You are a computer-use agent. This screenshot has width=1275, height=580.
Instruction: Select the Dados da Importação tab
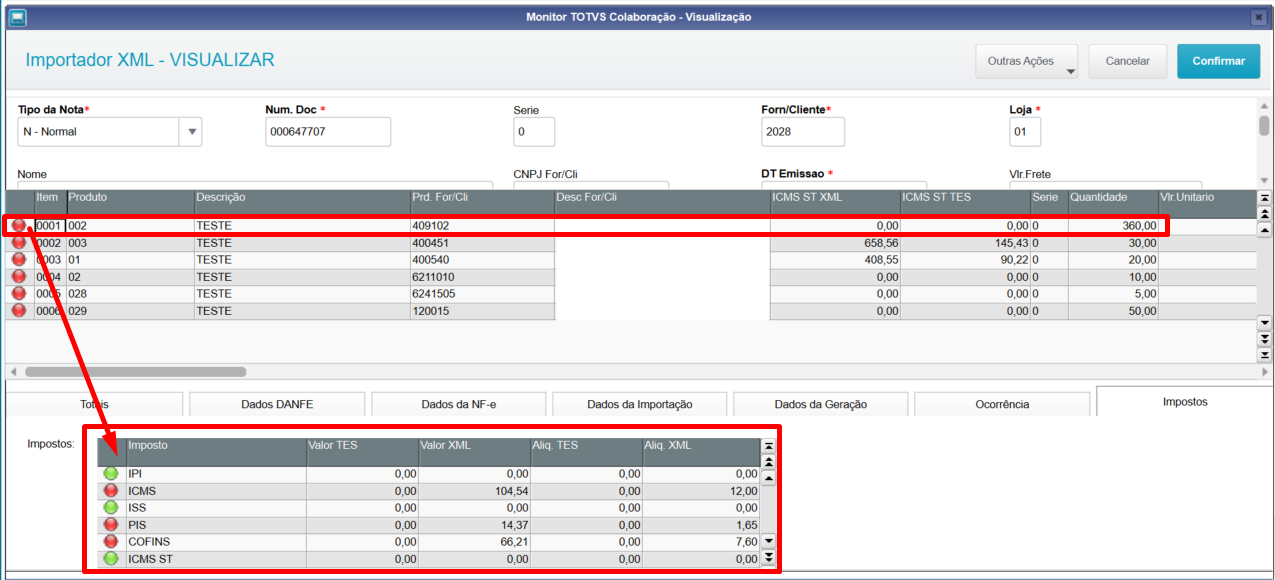tap(640, 405)
